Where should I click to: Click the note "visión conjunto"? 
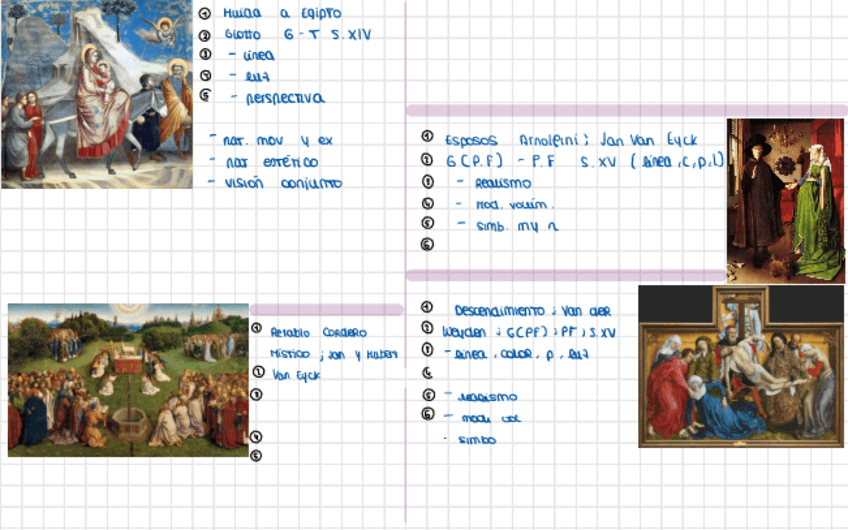point(276,183)
